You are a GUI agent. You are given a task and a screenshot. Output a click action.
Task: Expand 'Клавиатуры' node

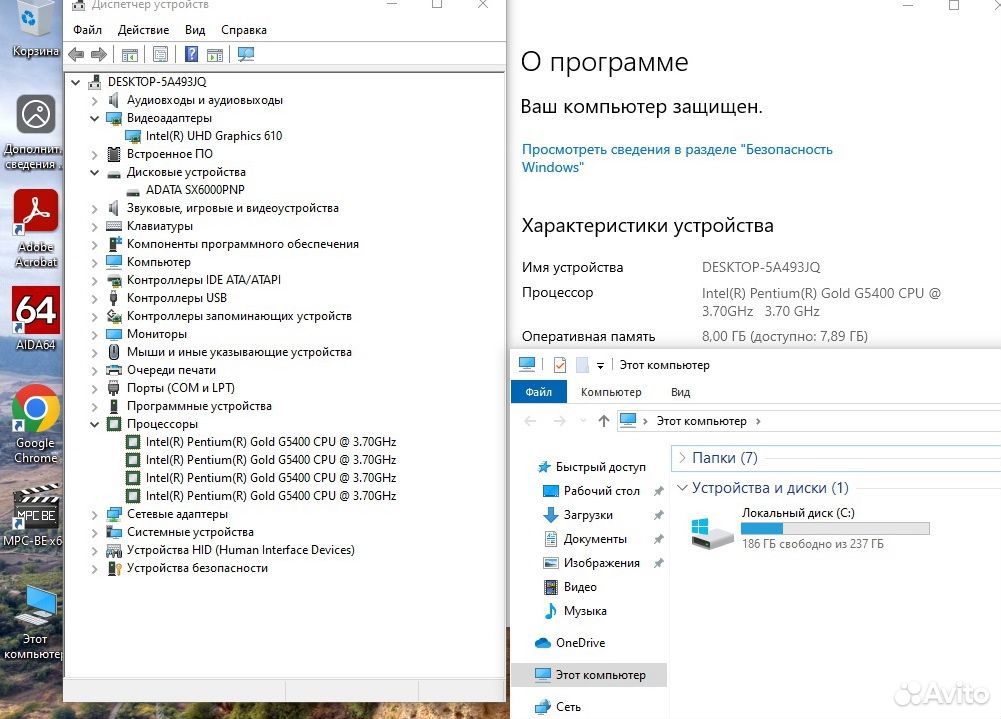[x=94, y=227]
